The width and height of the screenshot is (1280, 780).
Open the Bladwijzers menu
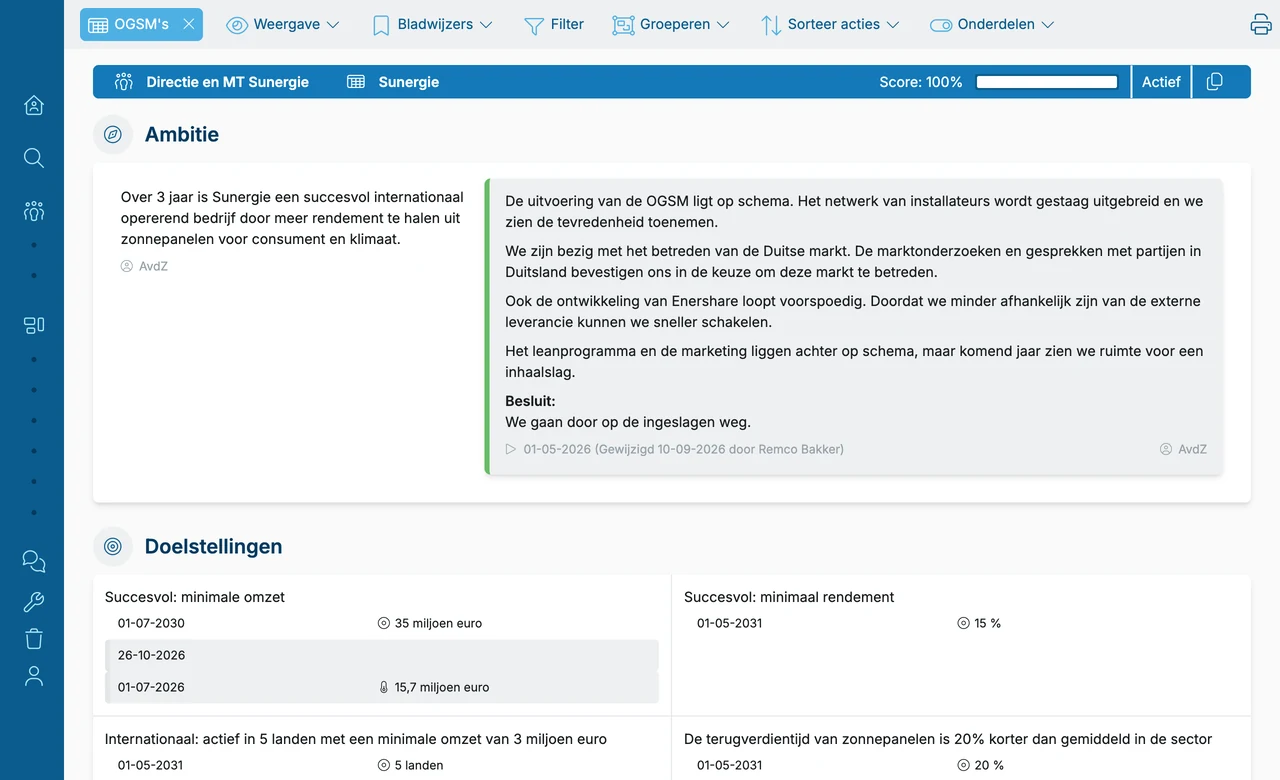[x=432, y=24]
